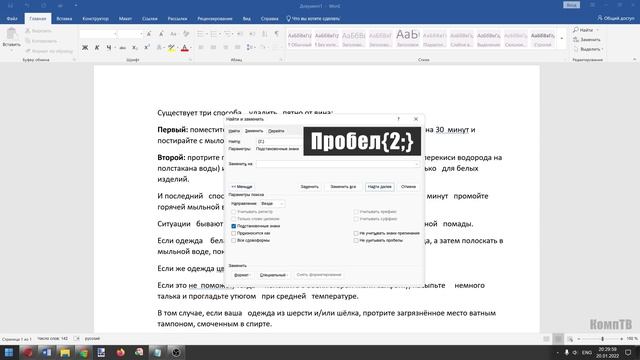The height and width of the screenshot is (360, 640).
Task: Click the numbered list icon
Action: [x=213, y=34]
